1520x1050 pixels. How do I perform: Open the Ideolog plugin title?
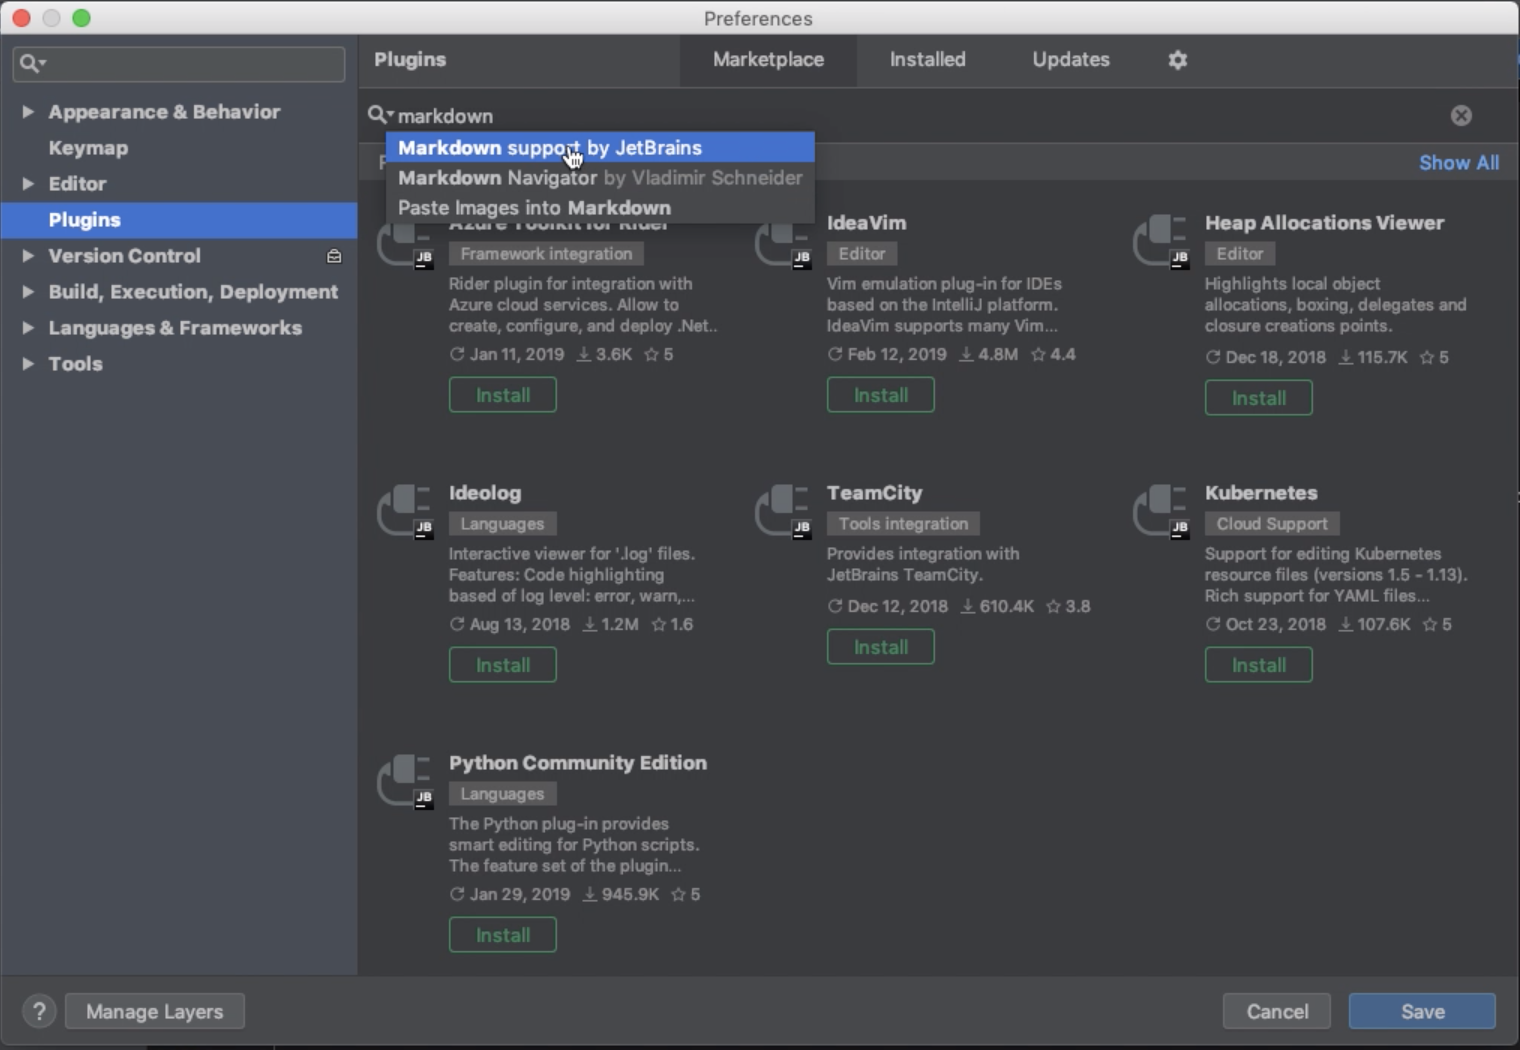pos(485,493)
